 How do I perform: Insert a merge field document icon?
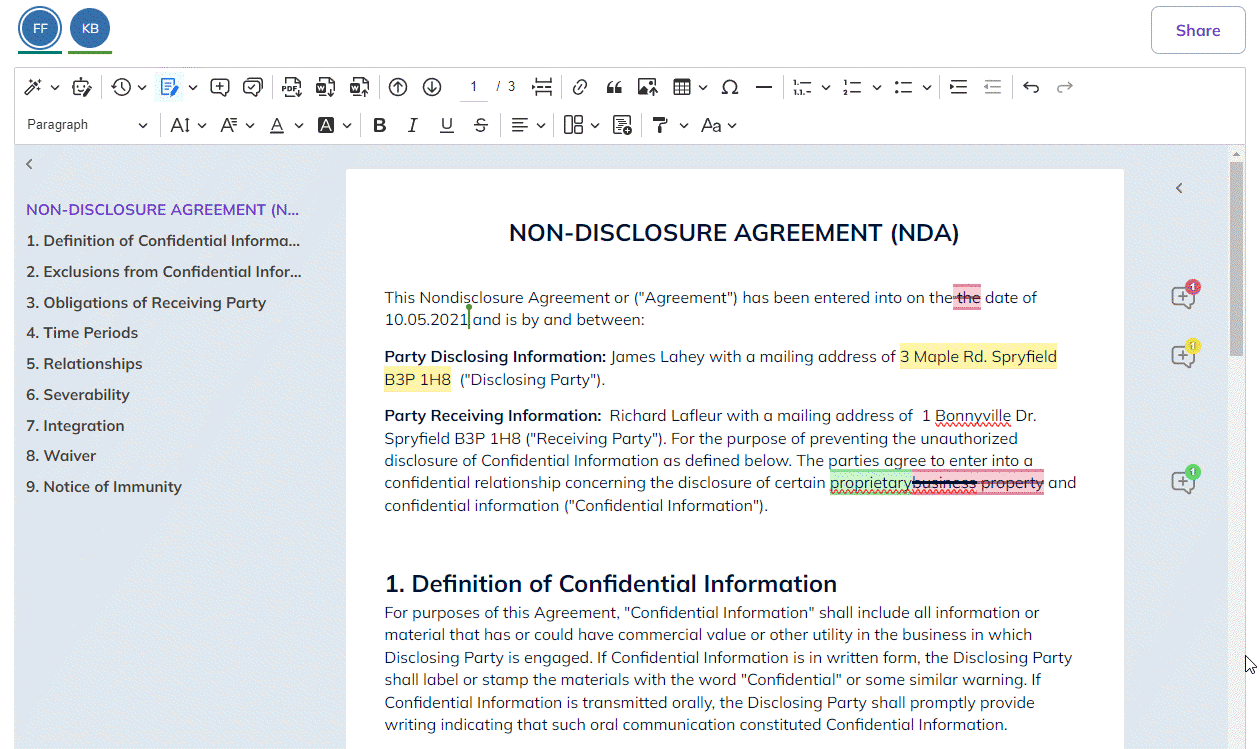[622, 125]
